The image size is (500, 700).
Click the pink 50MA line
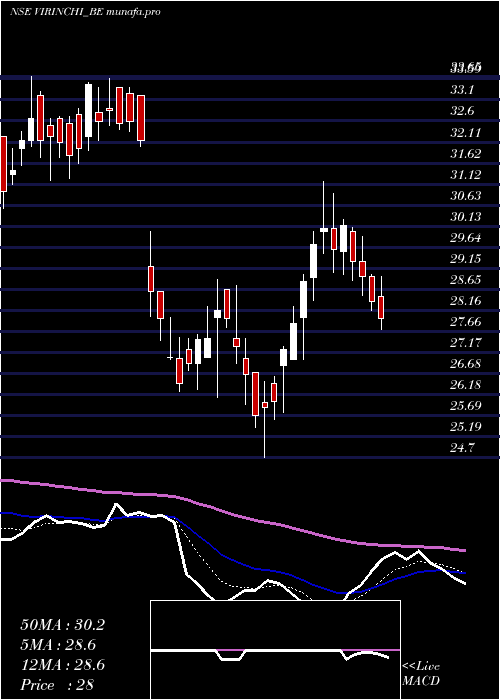coord(232,514)
